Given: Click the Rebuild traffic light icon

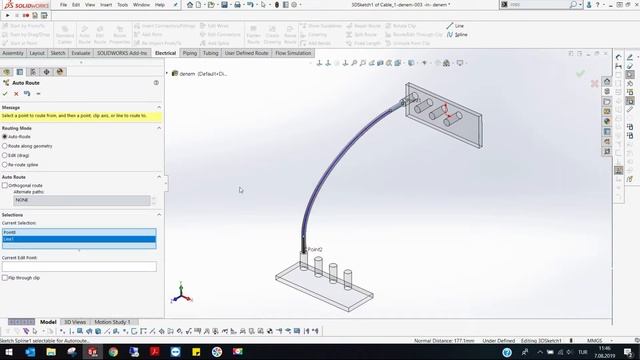Looking at the screenshot, I should click(x=277, y=5).
